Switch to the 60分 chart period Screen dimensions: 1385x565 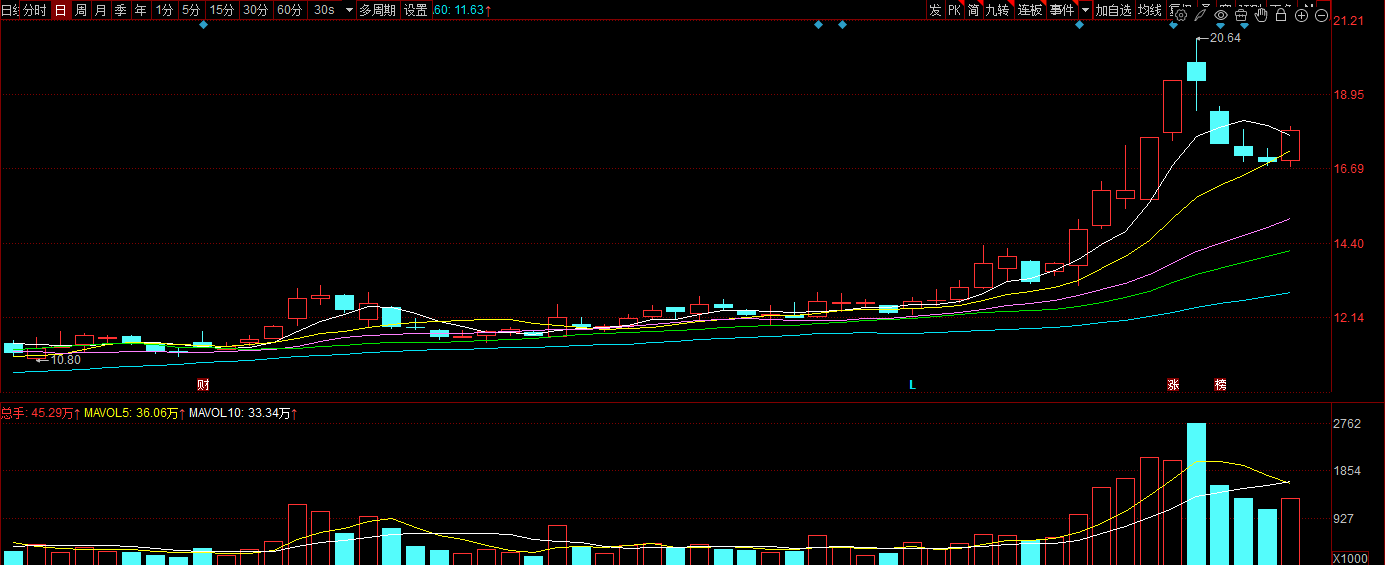click(x=290, y=10)
